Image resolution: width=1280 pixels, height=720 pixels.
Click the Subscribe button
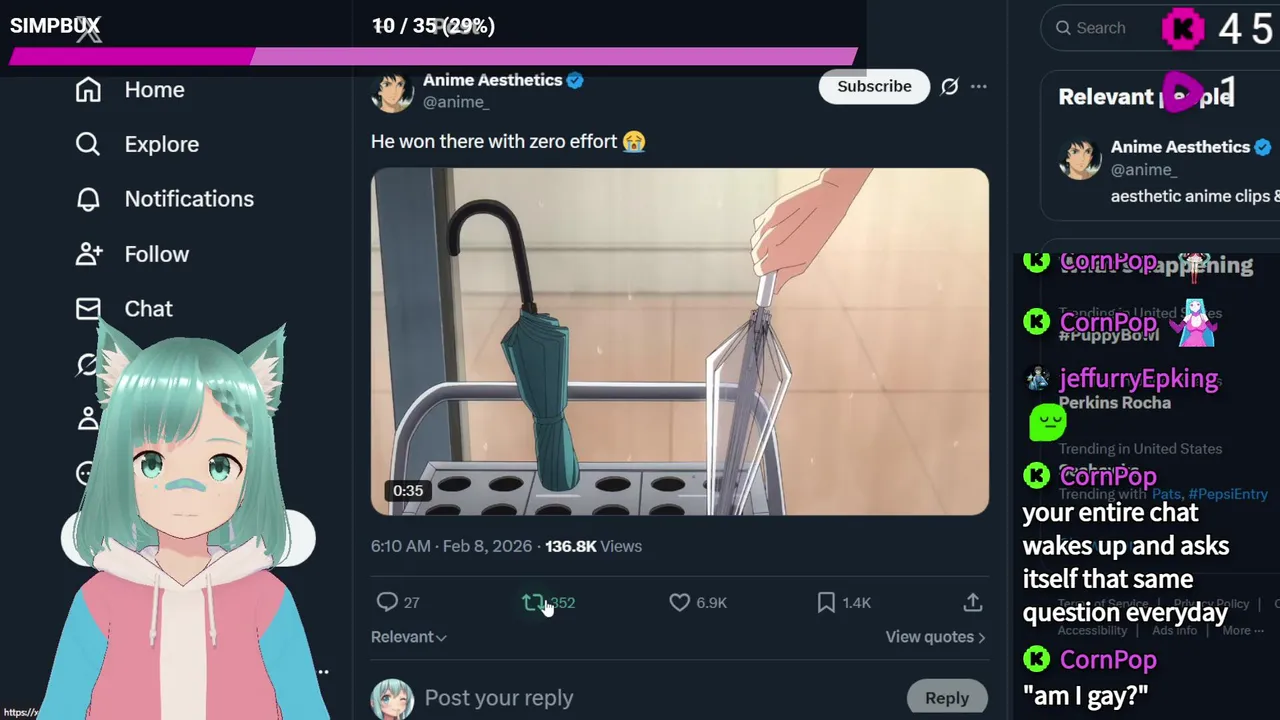click(874, 86)
